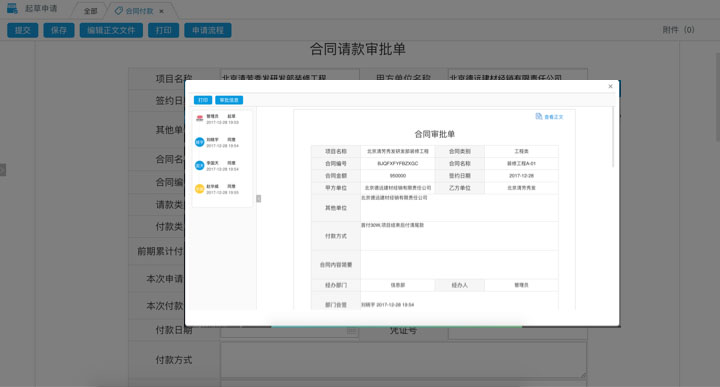Open the 查看正文 link with document icon
The height and width of the screenshot is (387, 720).
pos(549,117)
